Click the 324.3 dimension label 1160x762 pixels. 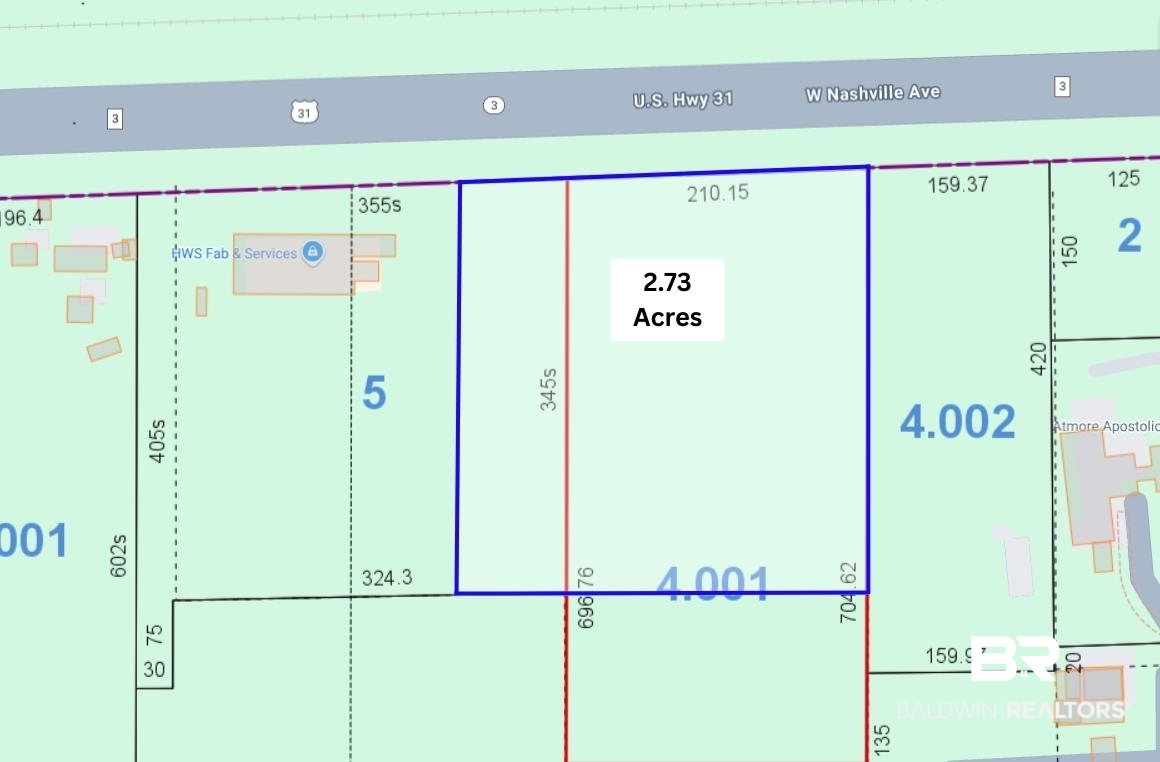click(x=387, y=578)
